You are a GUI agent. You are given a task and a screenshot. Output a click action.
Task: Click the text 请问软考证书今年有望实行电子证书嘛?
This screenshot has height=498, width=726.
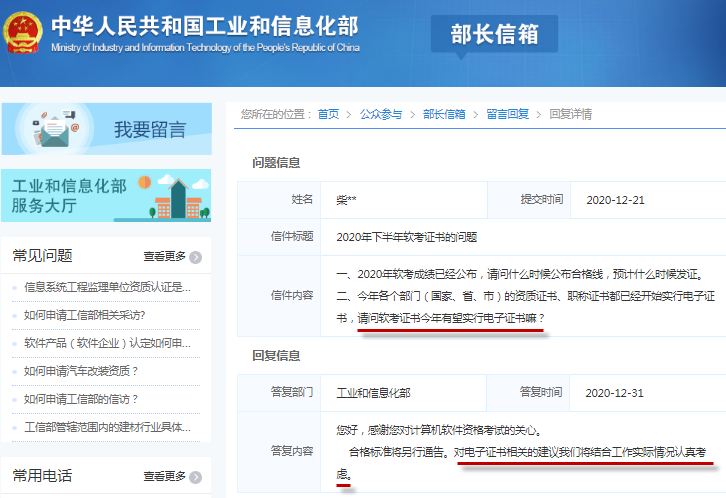pos(451,318)
